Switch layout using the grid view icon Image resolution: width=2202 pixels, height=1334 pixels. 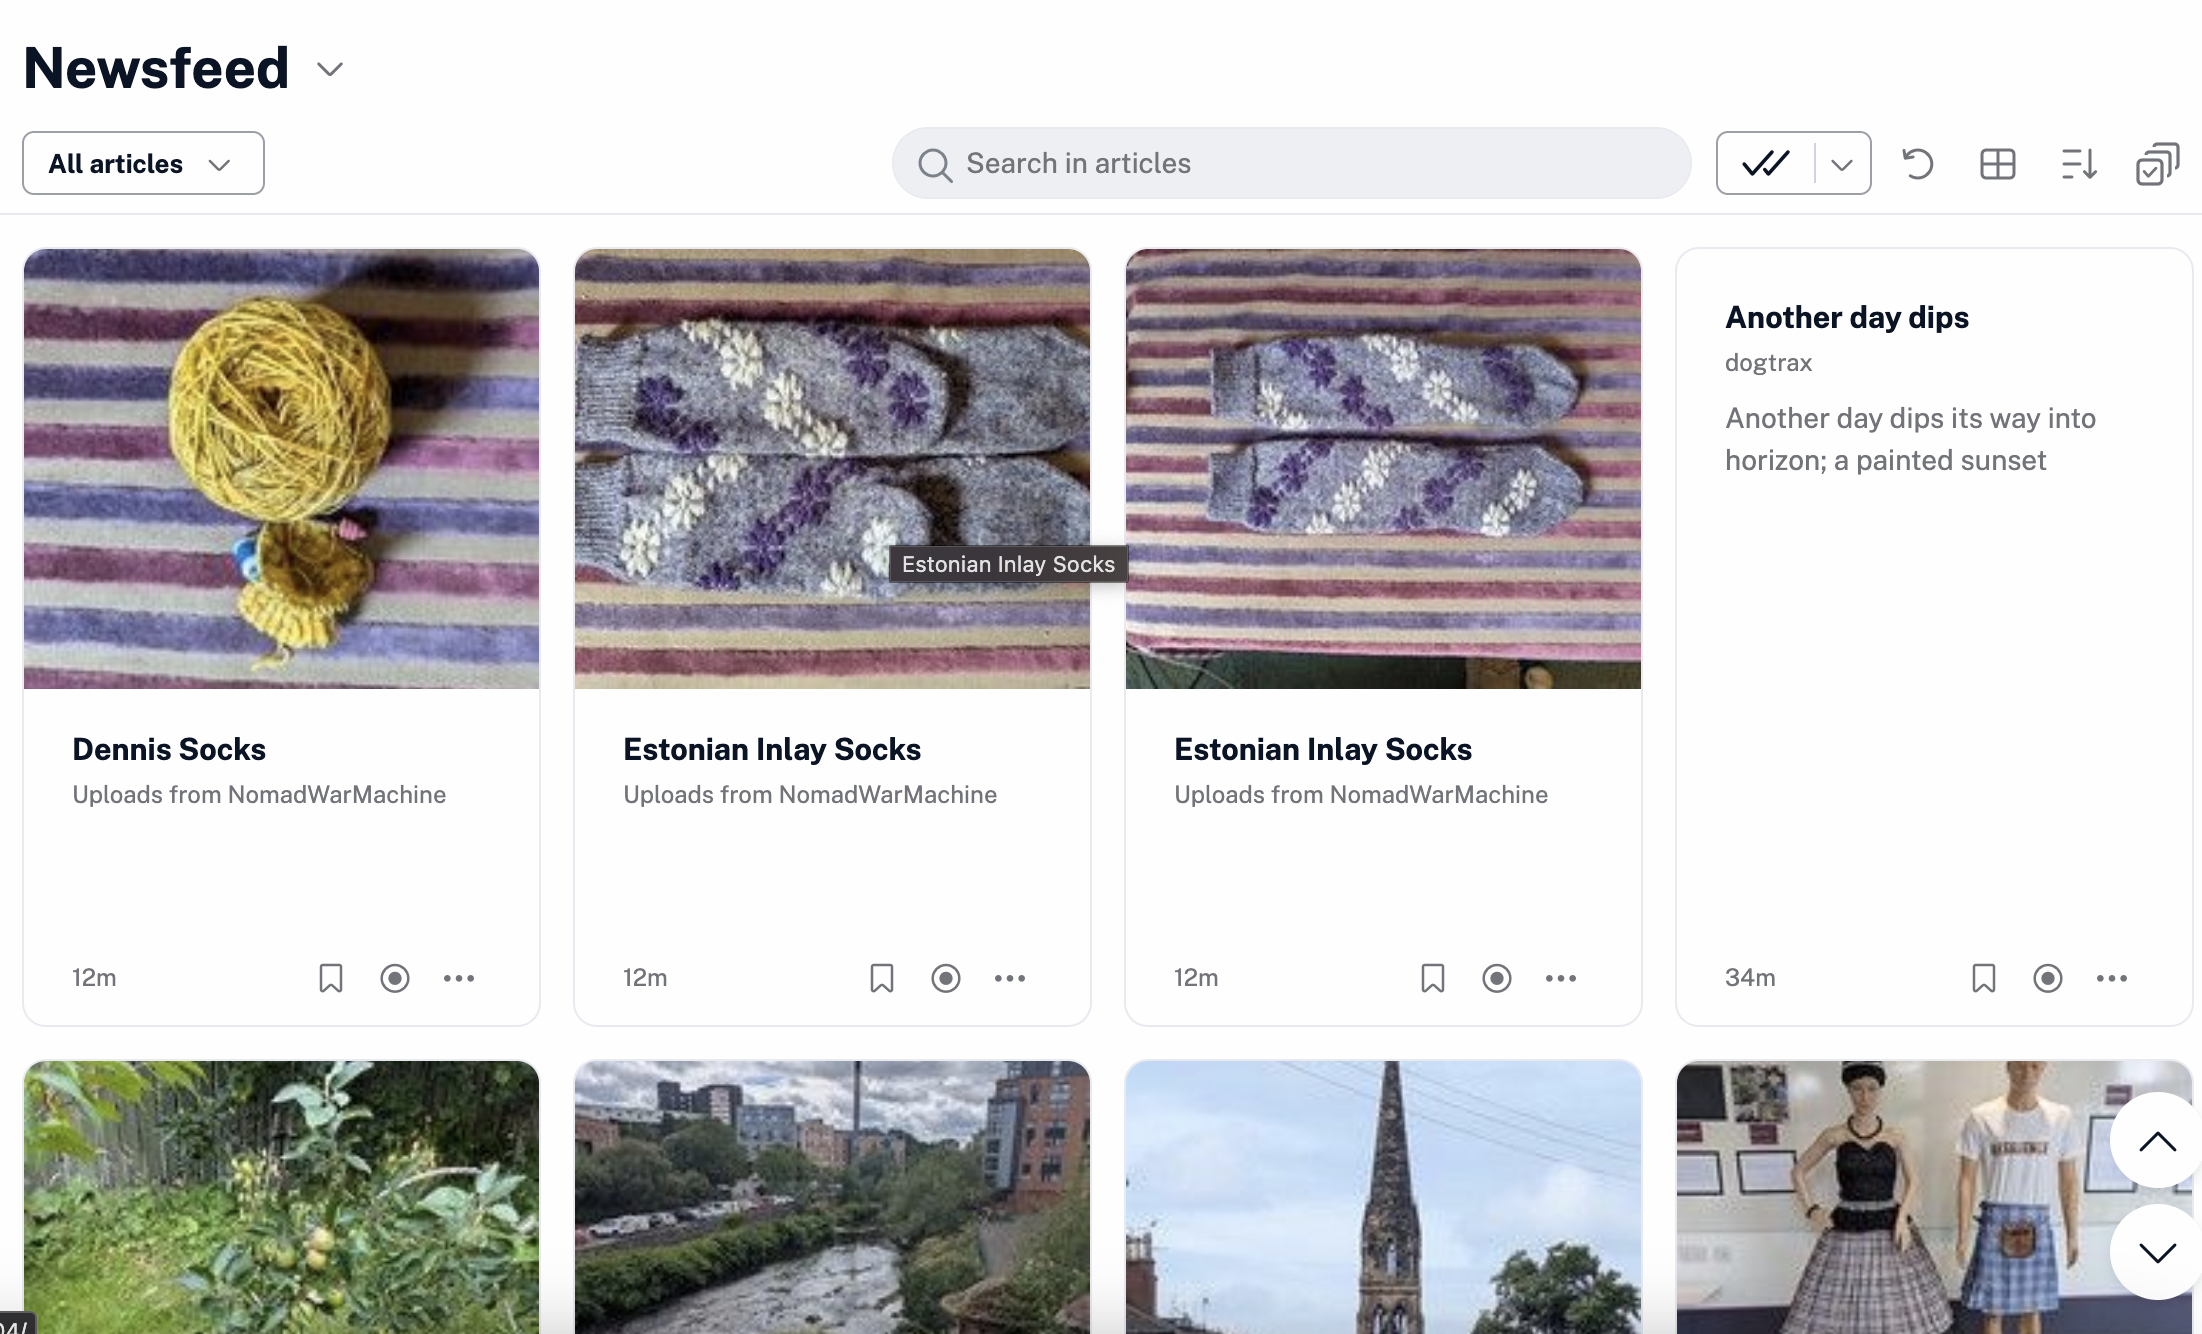pyautogui.click(x=1997, y=163)
